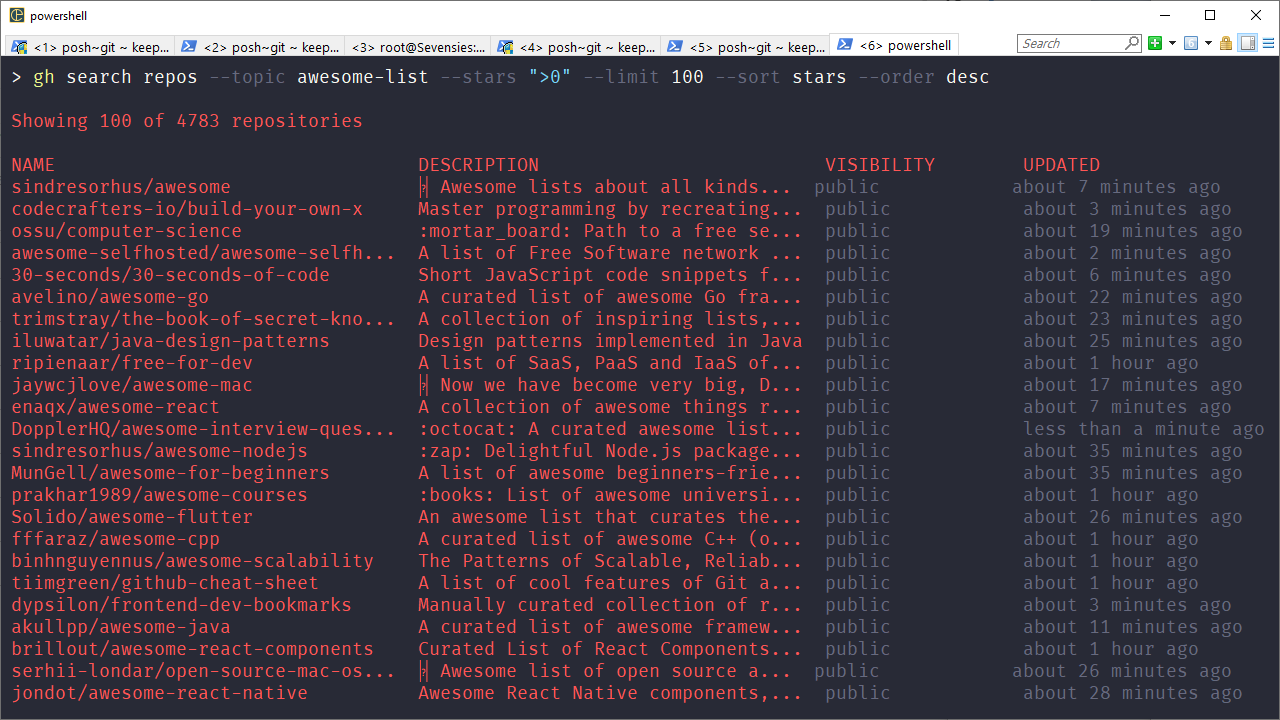Viewport: 1280px width, 720px height.
Task: Click the PowerShell icon on tab <6>
Action: 845,45
